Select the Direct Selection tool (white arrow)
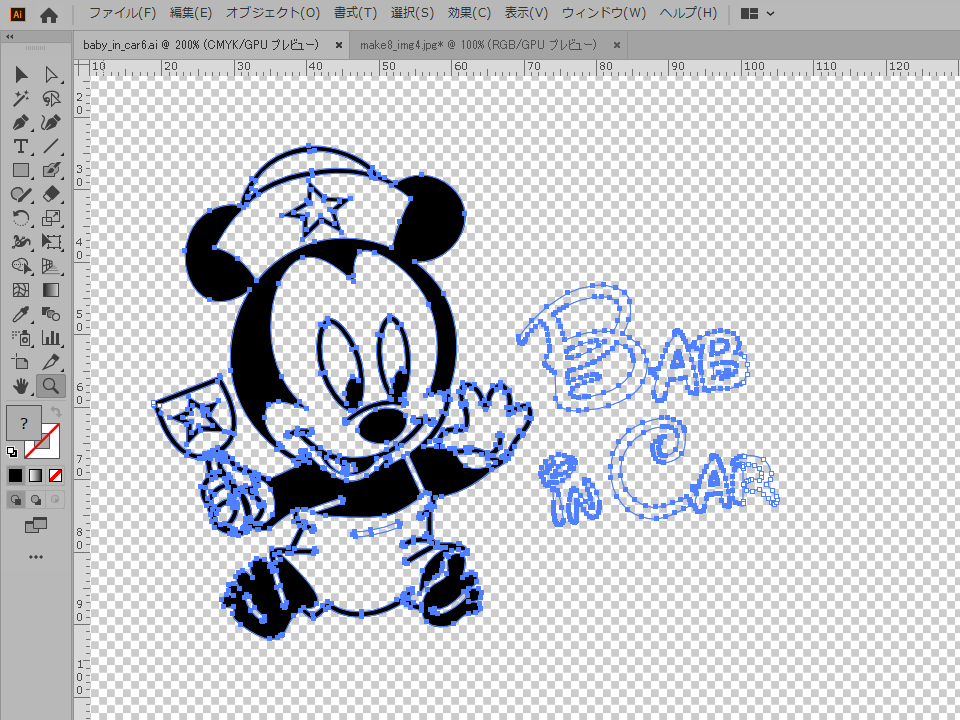960x720 pixels. point(51,75)
